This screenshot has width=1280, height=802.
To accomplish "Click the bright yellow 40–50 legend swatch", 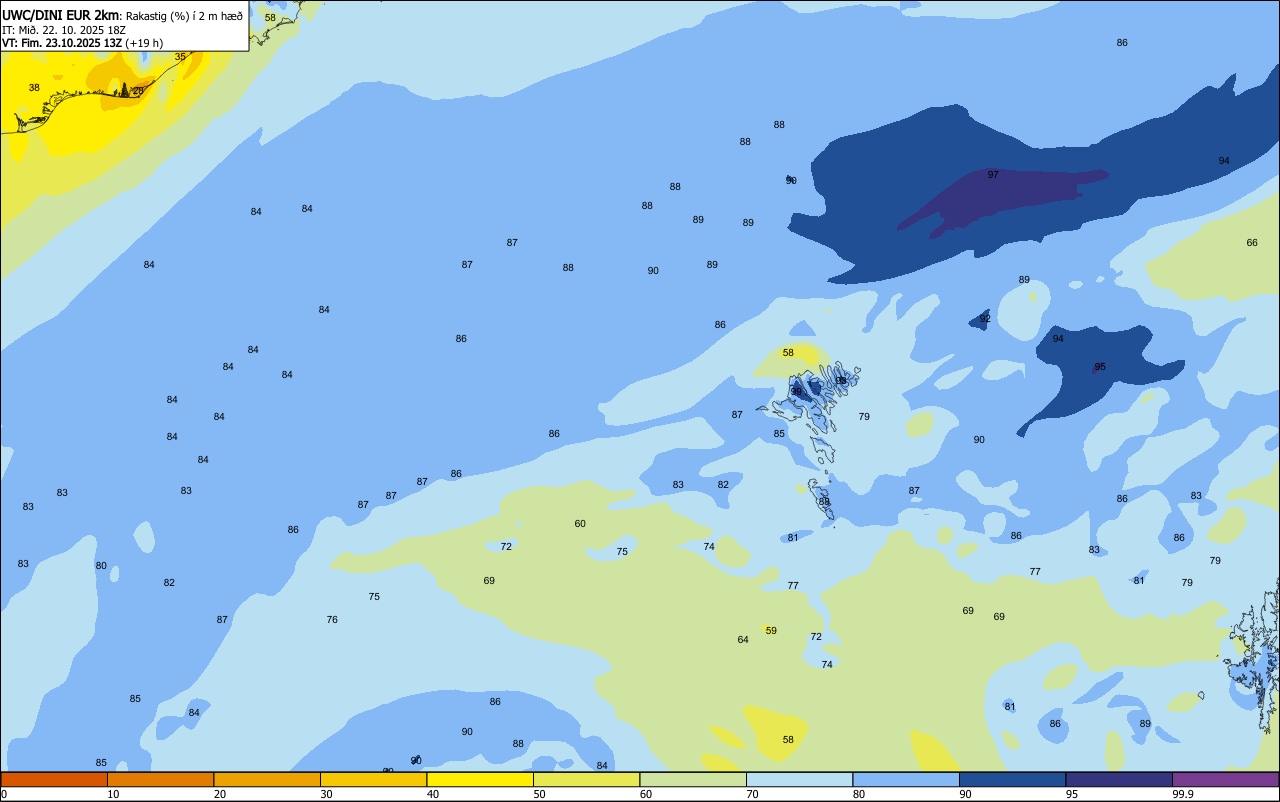I will coord(480,780).
